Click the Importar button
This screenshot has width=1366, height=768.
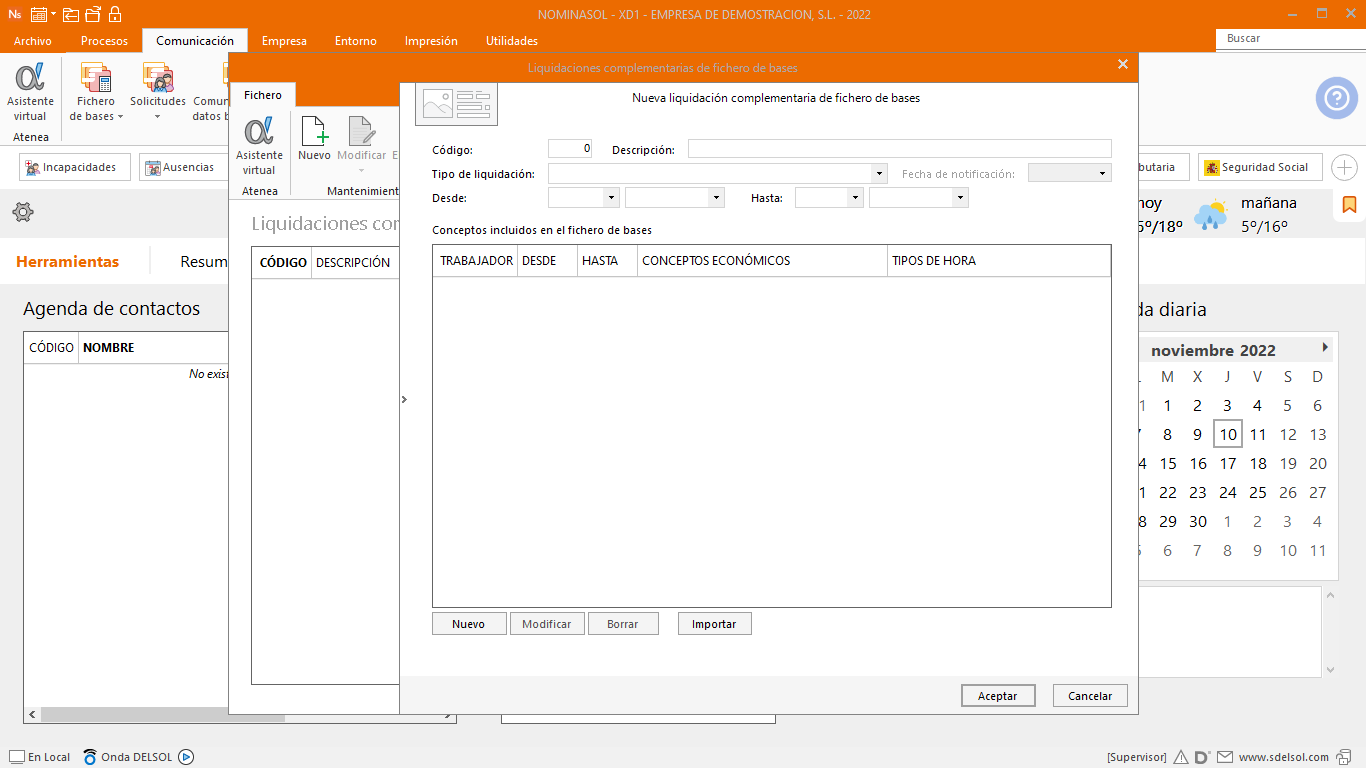(714, 624)
